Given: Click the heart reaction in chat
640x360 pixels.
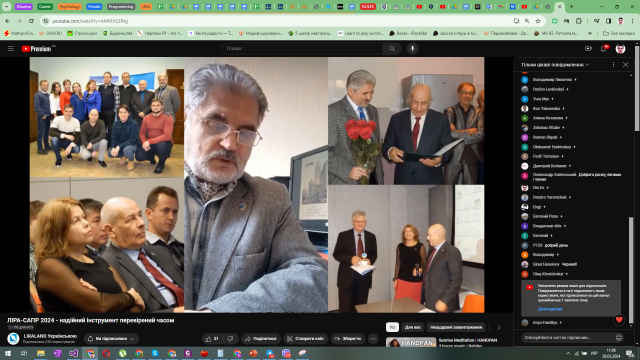Looking at the screenshot, I should (x=619, y=320).
